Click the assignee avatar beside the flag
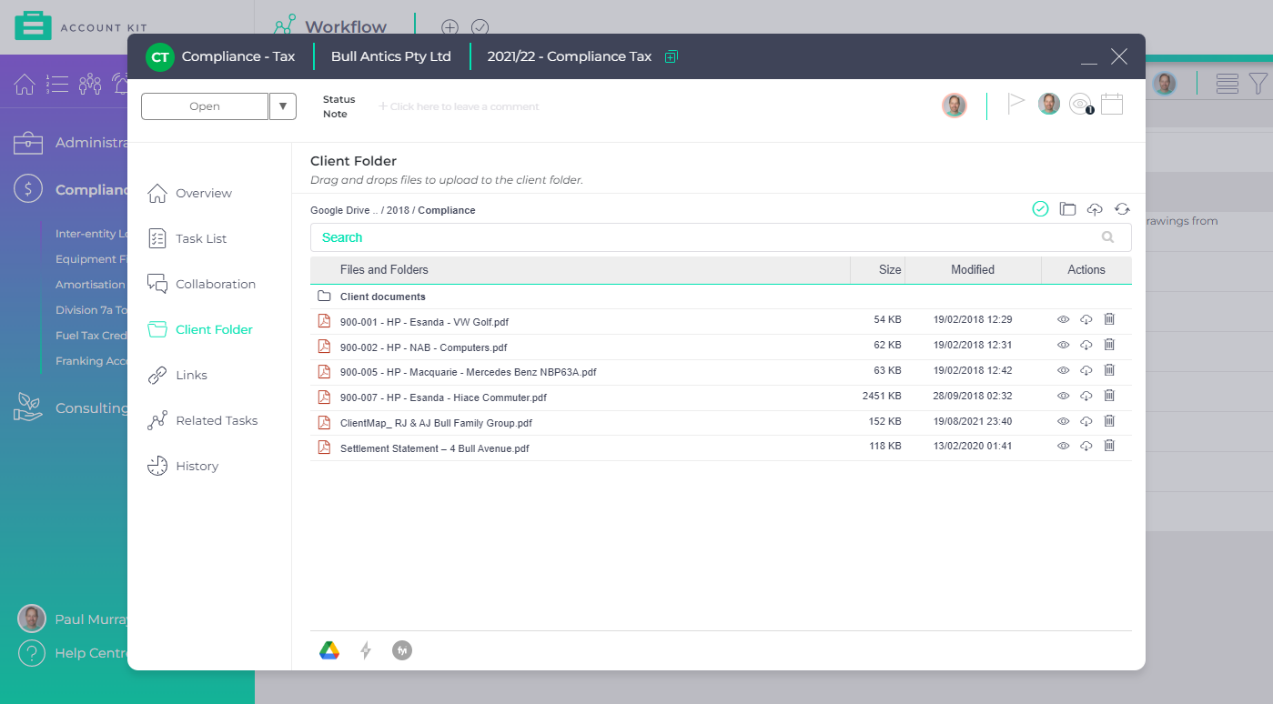This screenshot has width=1273, height=704. pos(1049,103)
